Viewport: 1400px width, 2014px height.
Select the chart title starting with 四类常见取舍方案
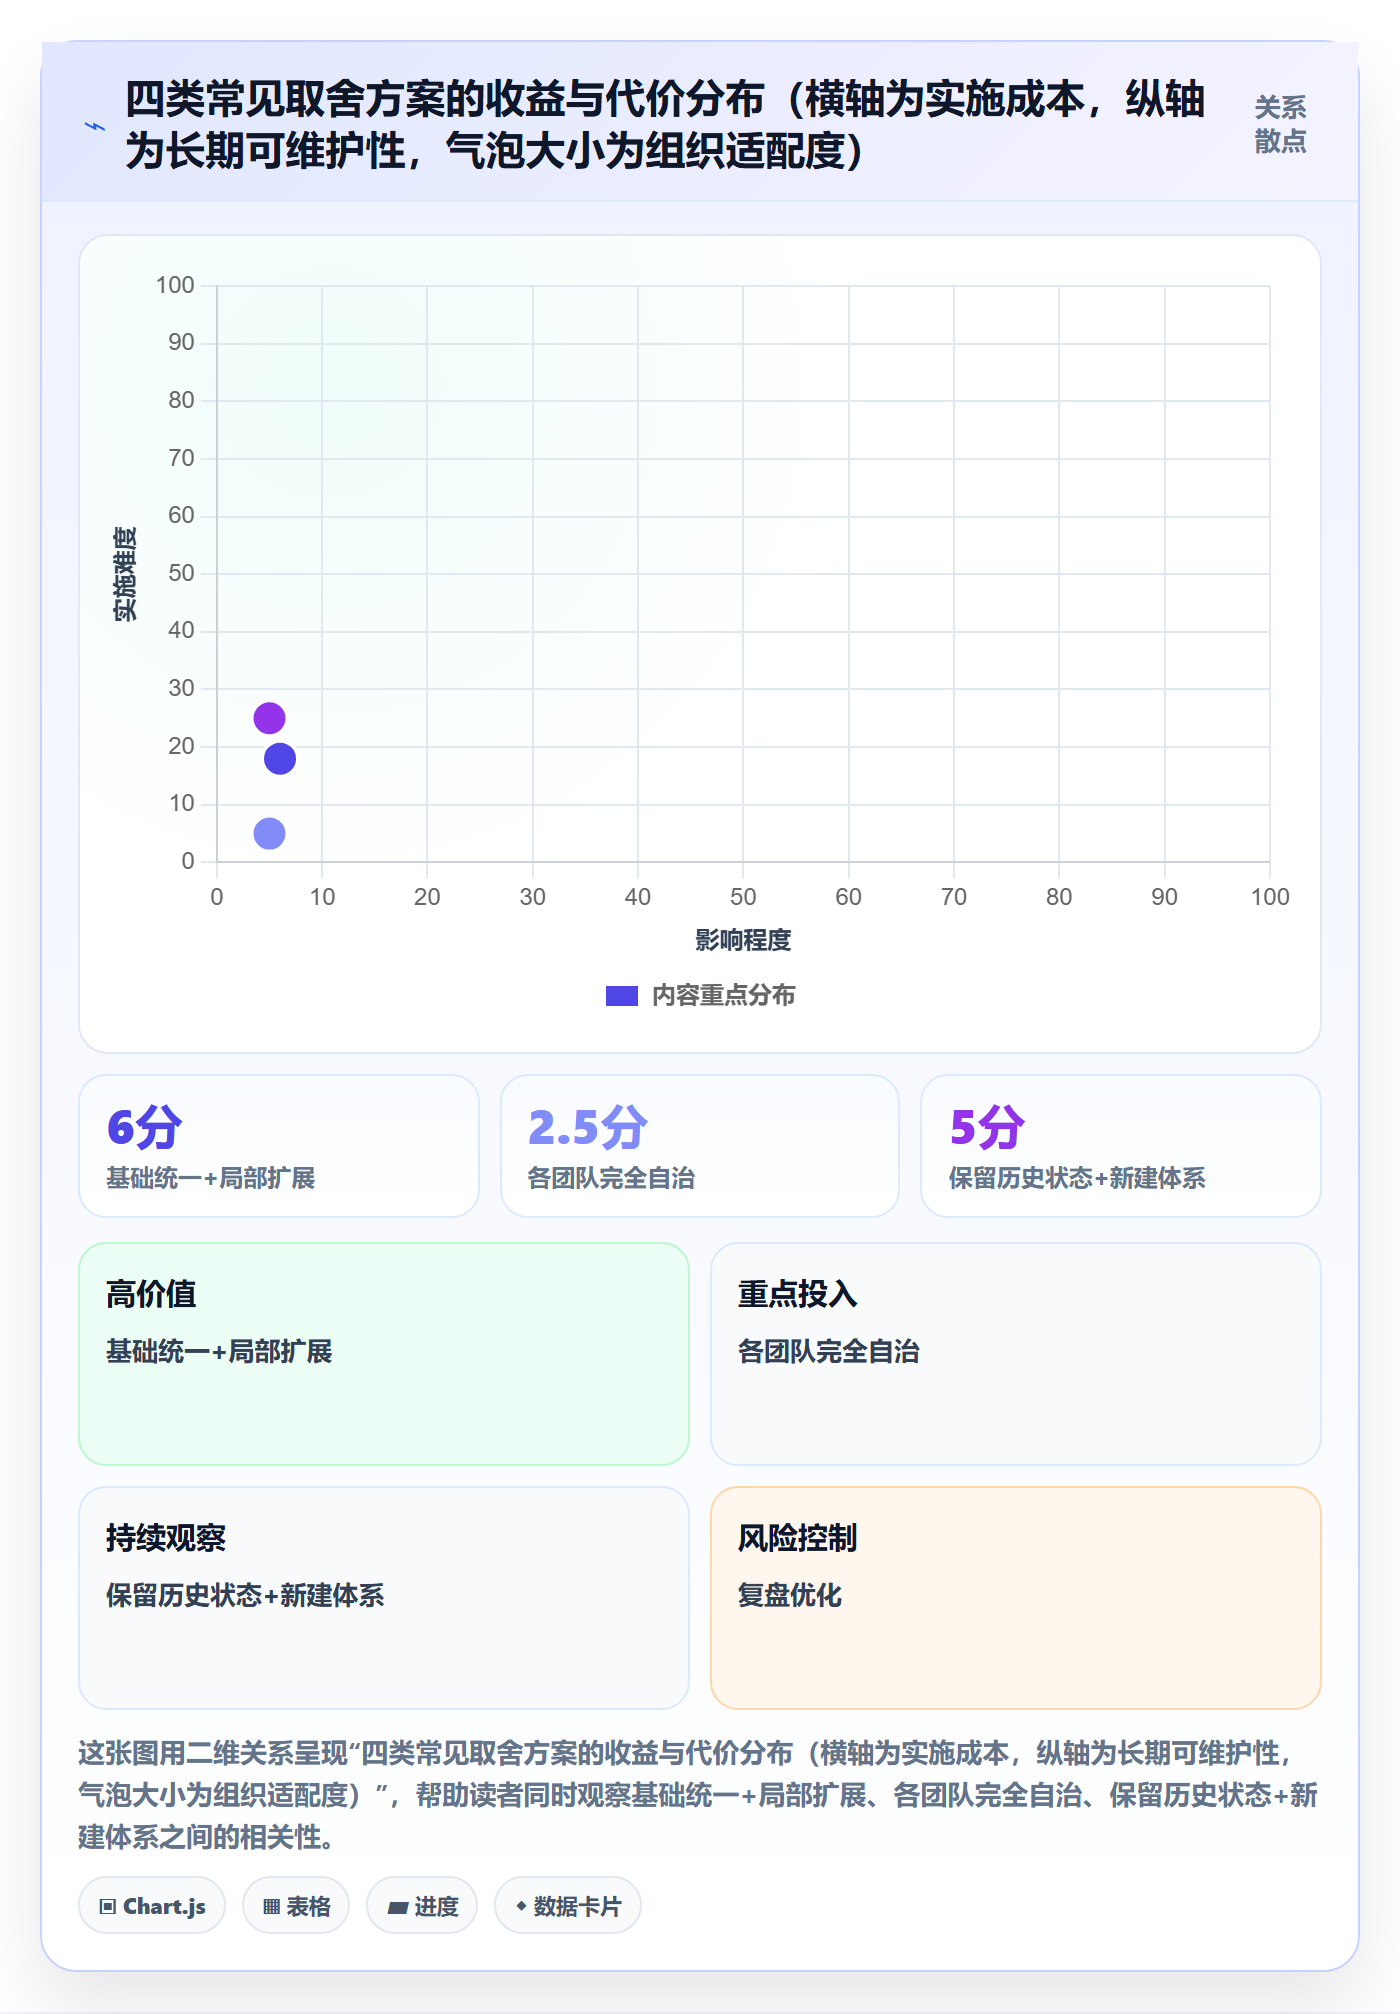pyautogui.click(x=665, y=125)
